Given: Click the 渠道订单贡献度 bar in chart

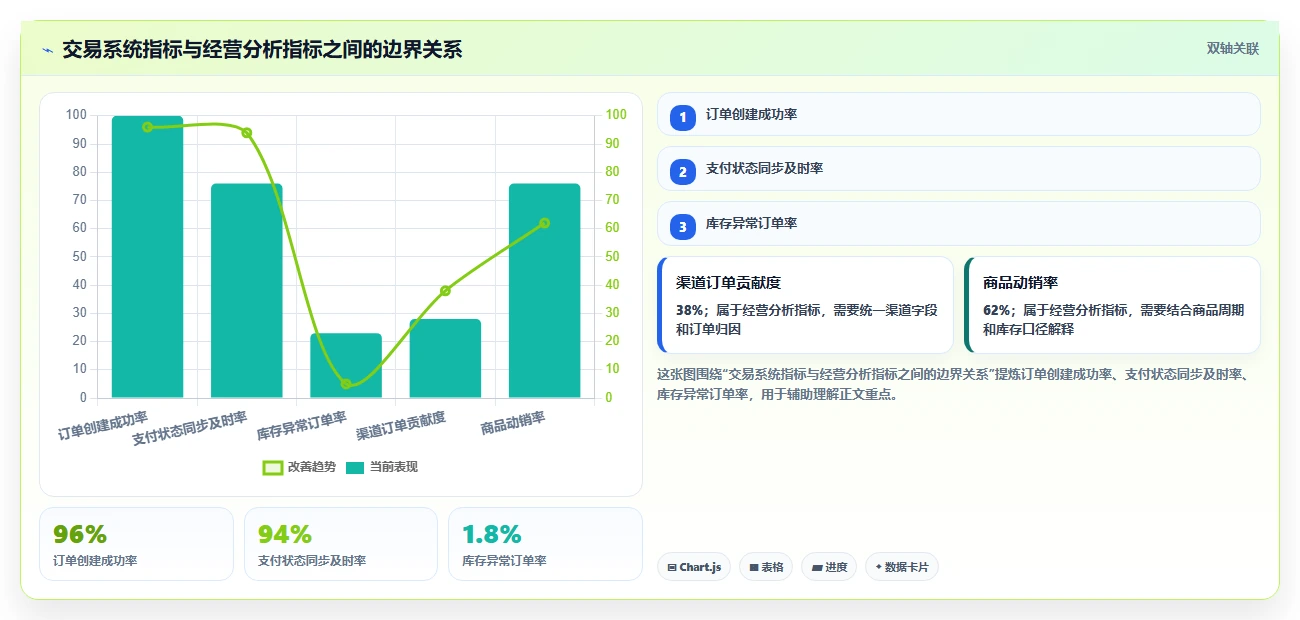Looking at the screenshot, I should [445, 358].
